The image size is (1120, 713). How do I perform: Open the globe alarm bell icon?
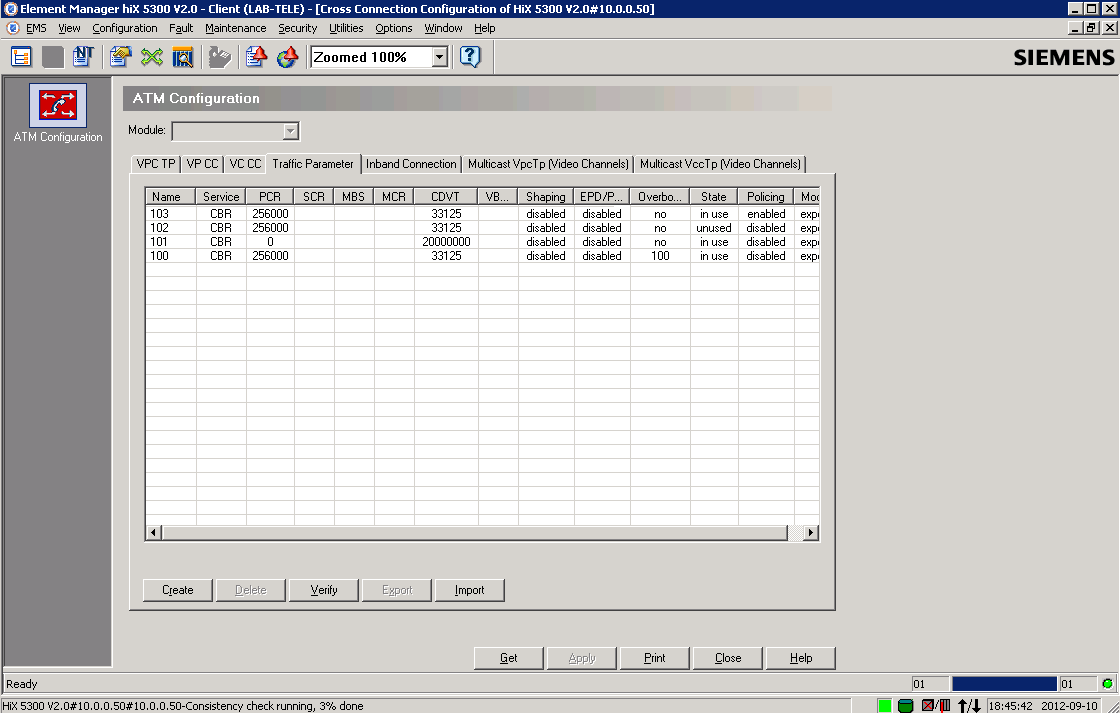click(288, 57)
